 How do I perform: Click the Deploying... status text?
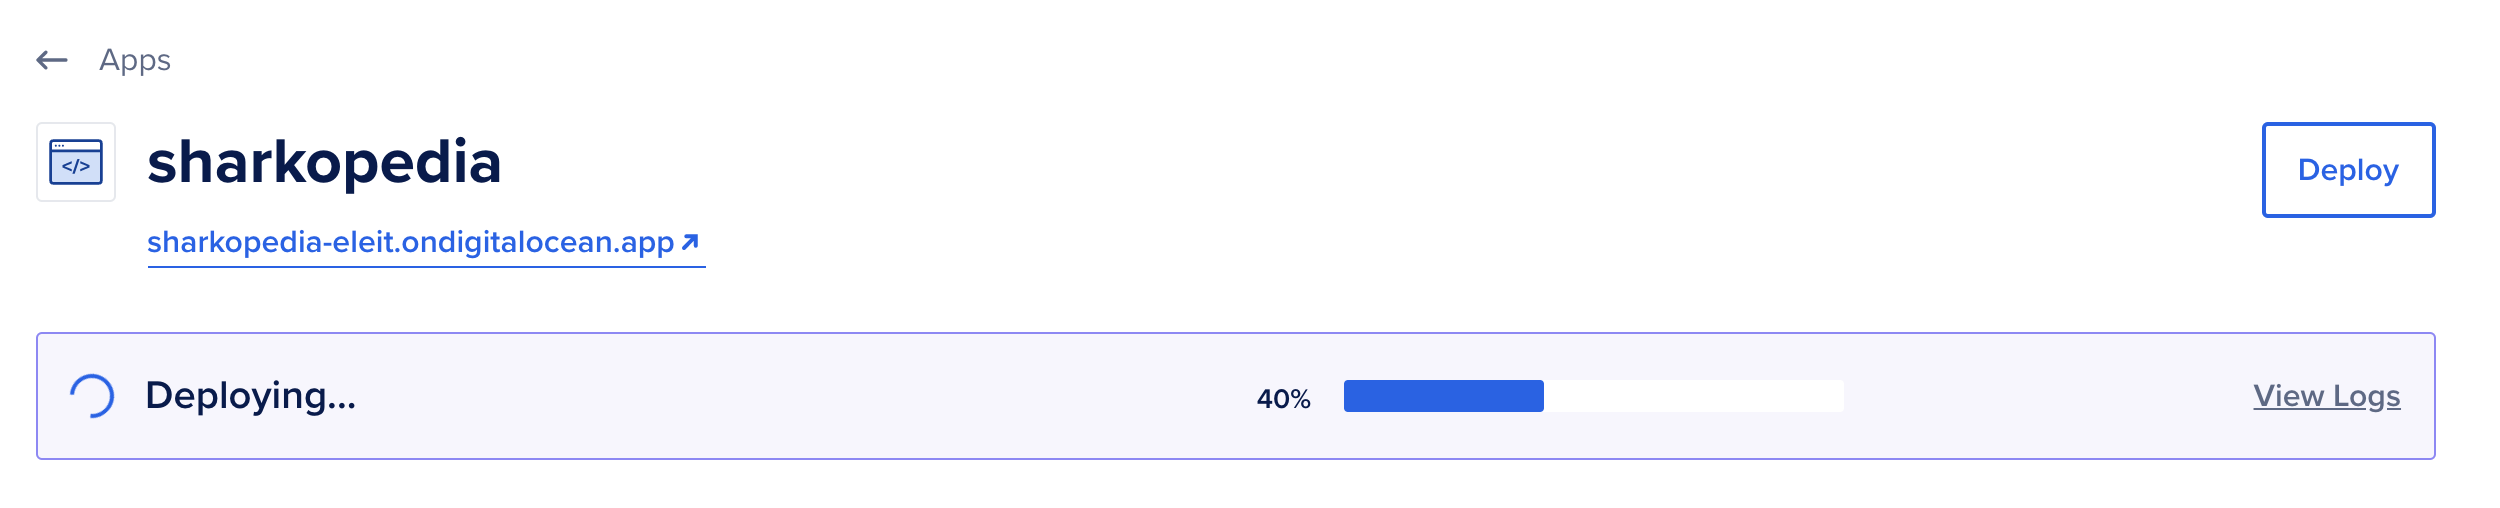pos(251,396)
